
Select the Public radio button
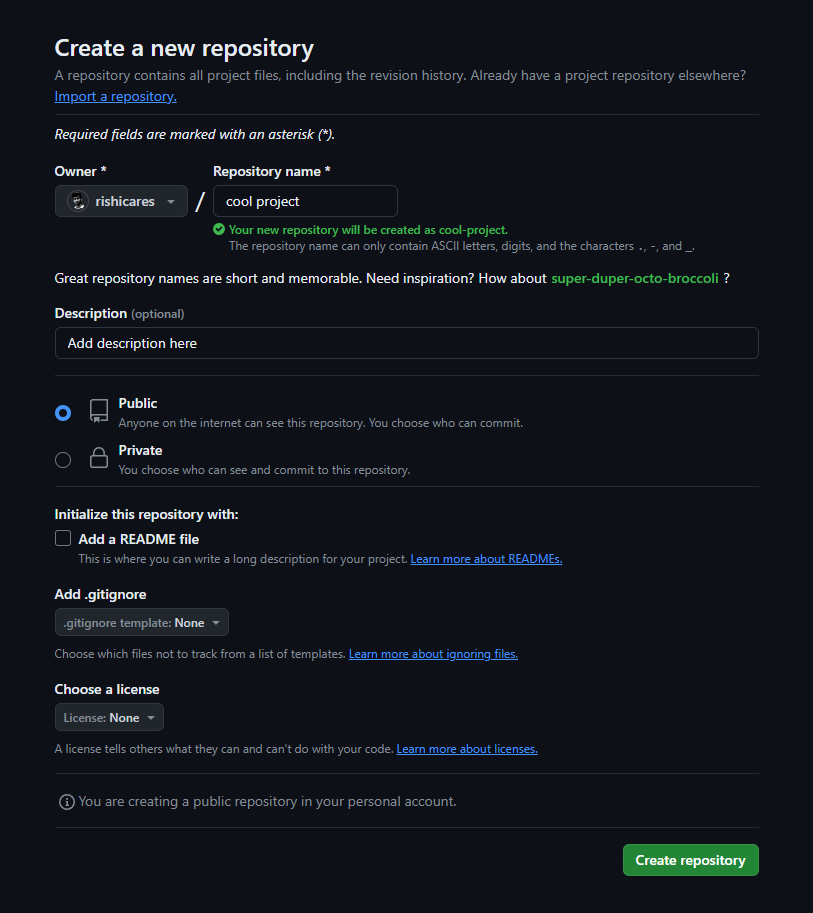[x=63, y=412]
